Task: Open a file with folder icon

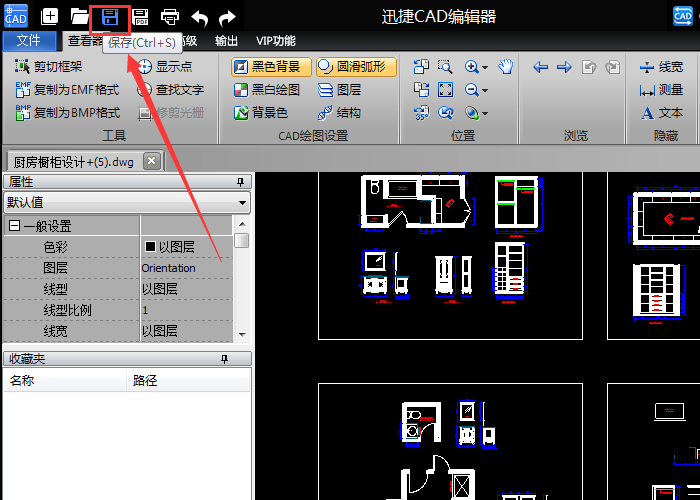Action: coord(79,17)
